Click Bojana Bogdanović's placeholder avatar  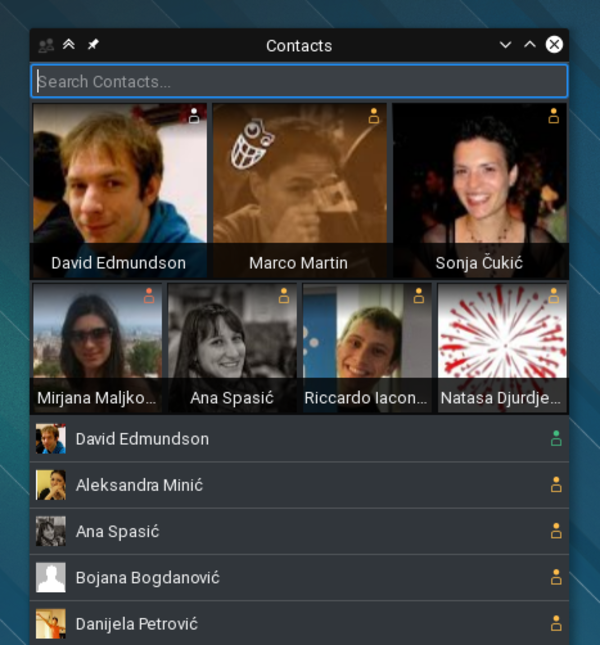(51, 578)
